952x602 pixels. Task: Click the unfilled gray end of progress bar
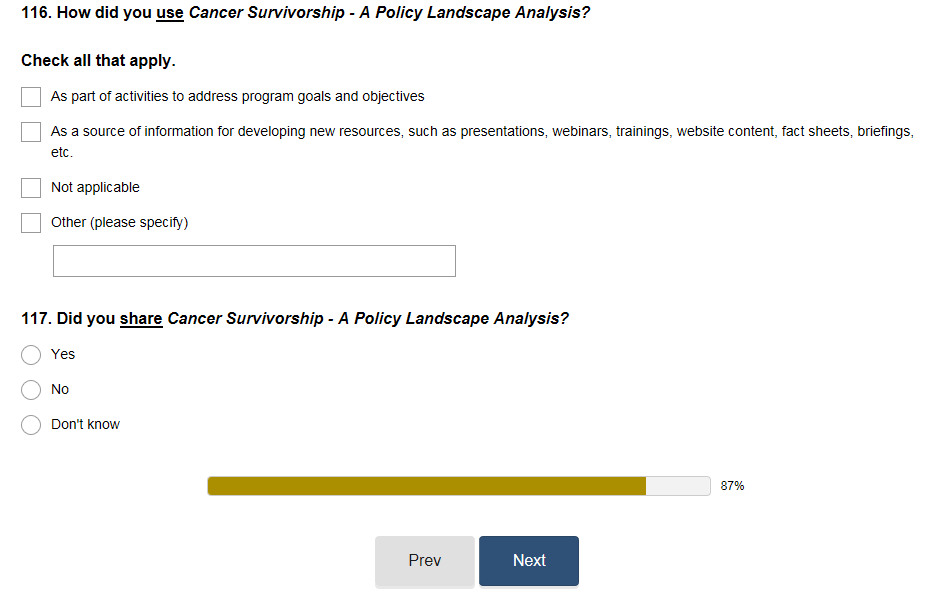tap(678, 486)
